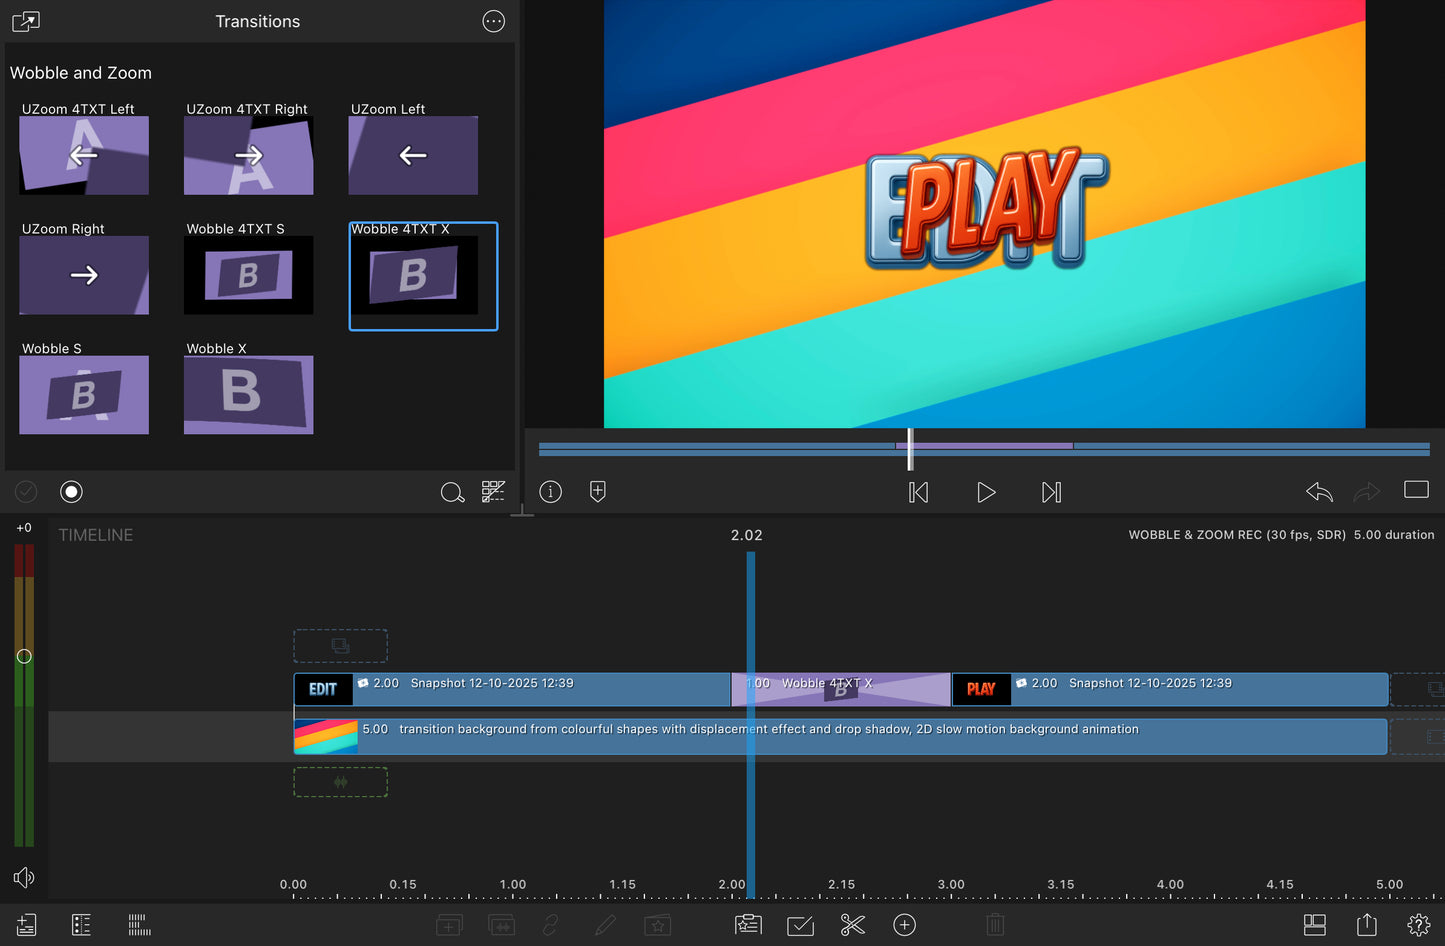The width and height of the screenshot is (1445, 946).
Task: Open the Transitions panel ellipsis menu
Action: coord(493,21)
